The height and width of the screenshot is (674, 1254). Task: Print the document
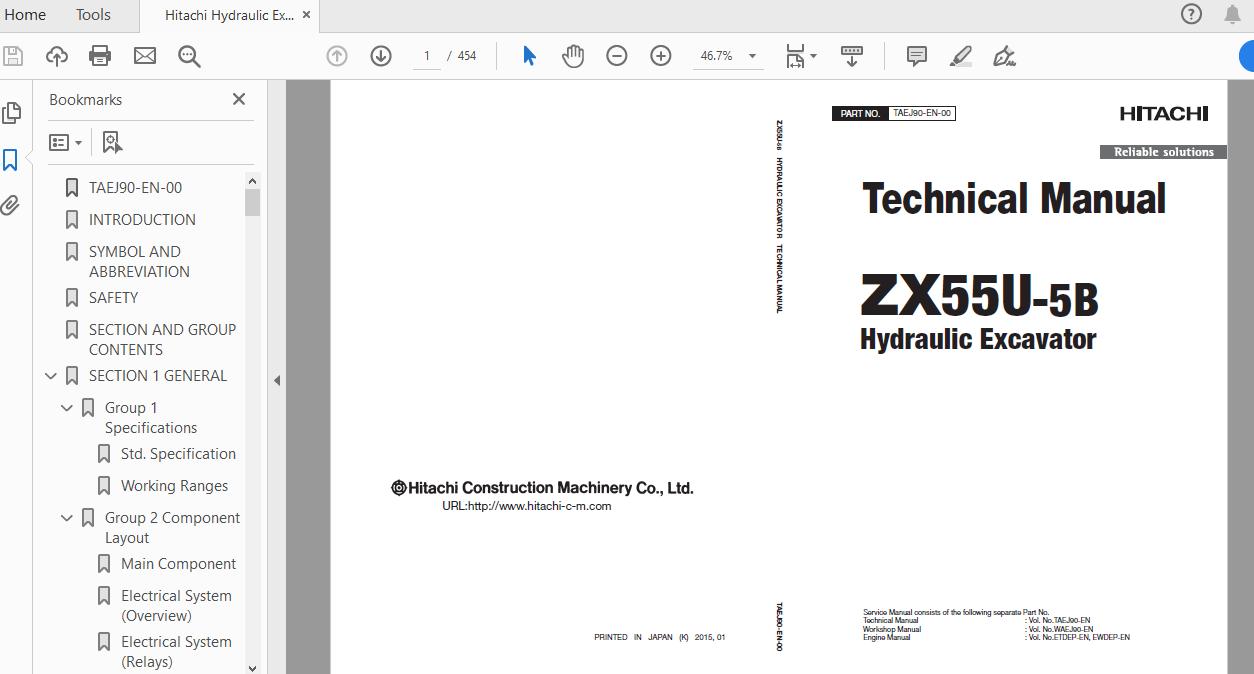click(100, 56)
